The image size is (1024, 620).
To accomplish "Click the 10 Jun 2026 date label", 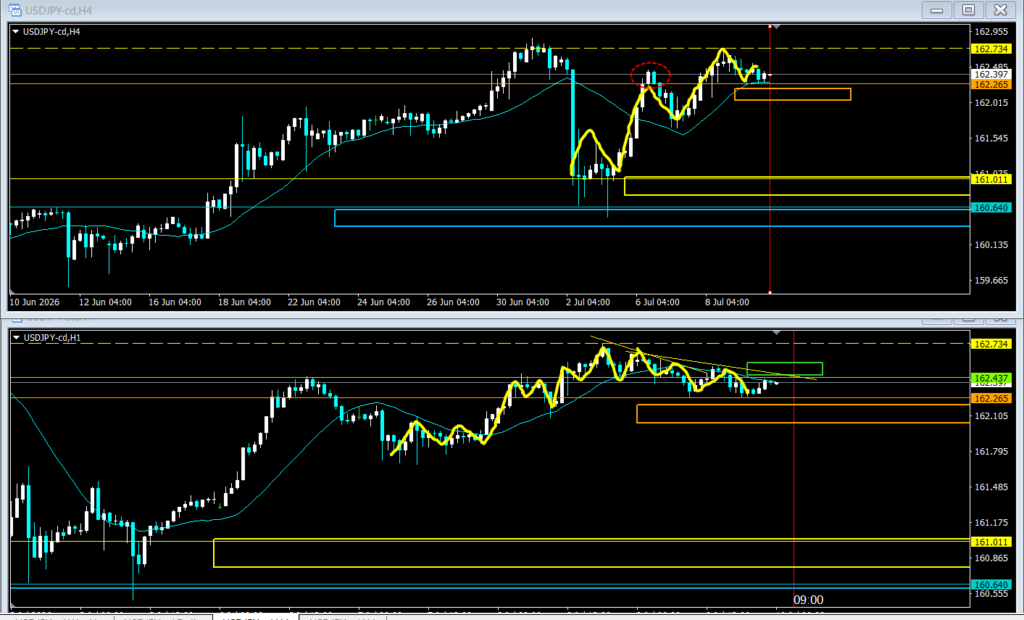I will (35, 302).
